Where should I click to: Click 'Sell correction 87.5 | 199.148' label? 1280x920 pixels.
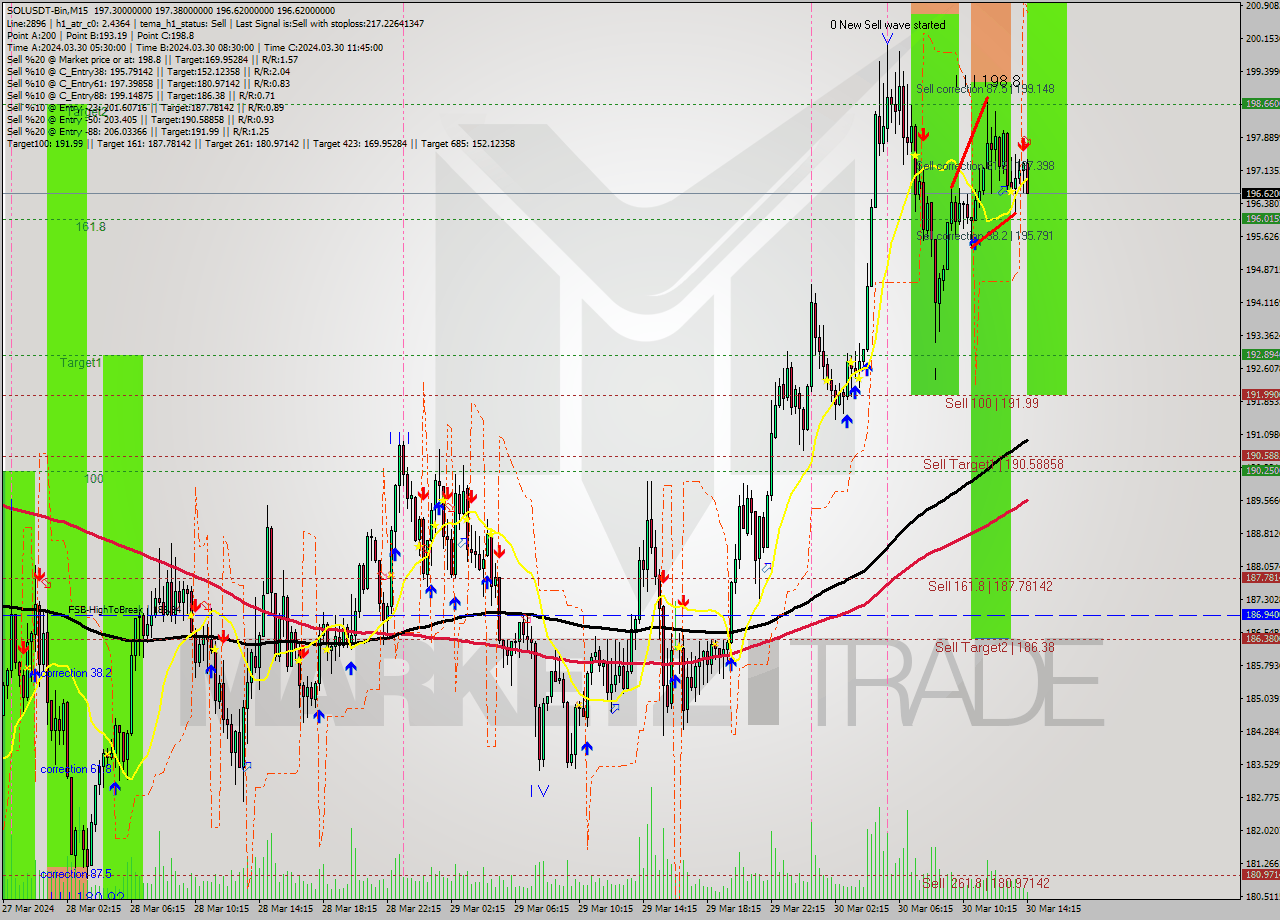coord(985,89)
